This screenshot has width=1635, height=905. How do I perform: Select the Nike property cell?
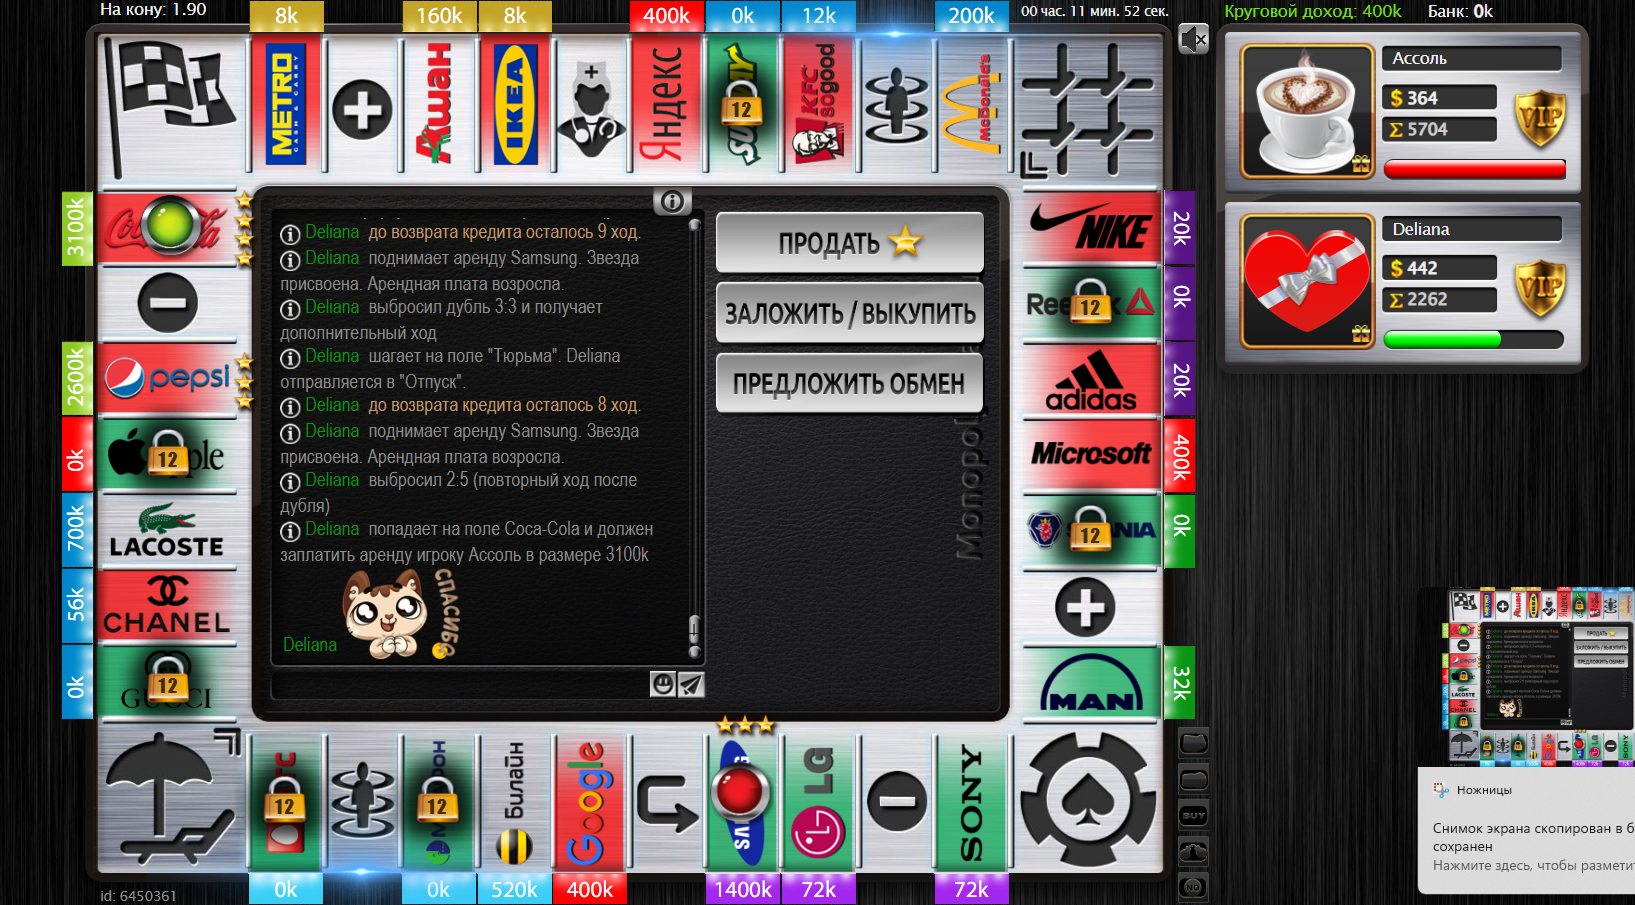[x=1092, y=227]
